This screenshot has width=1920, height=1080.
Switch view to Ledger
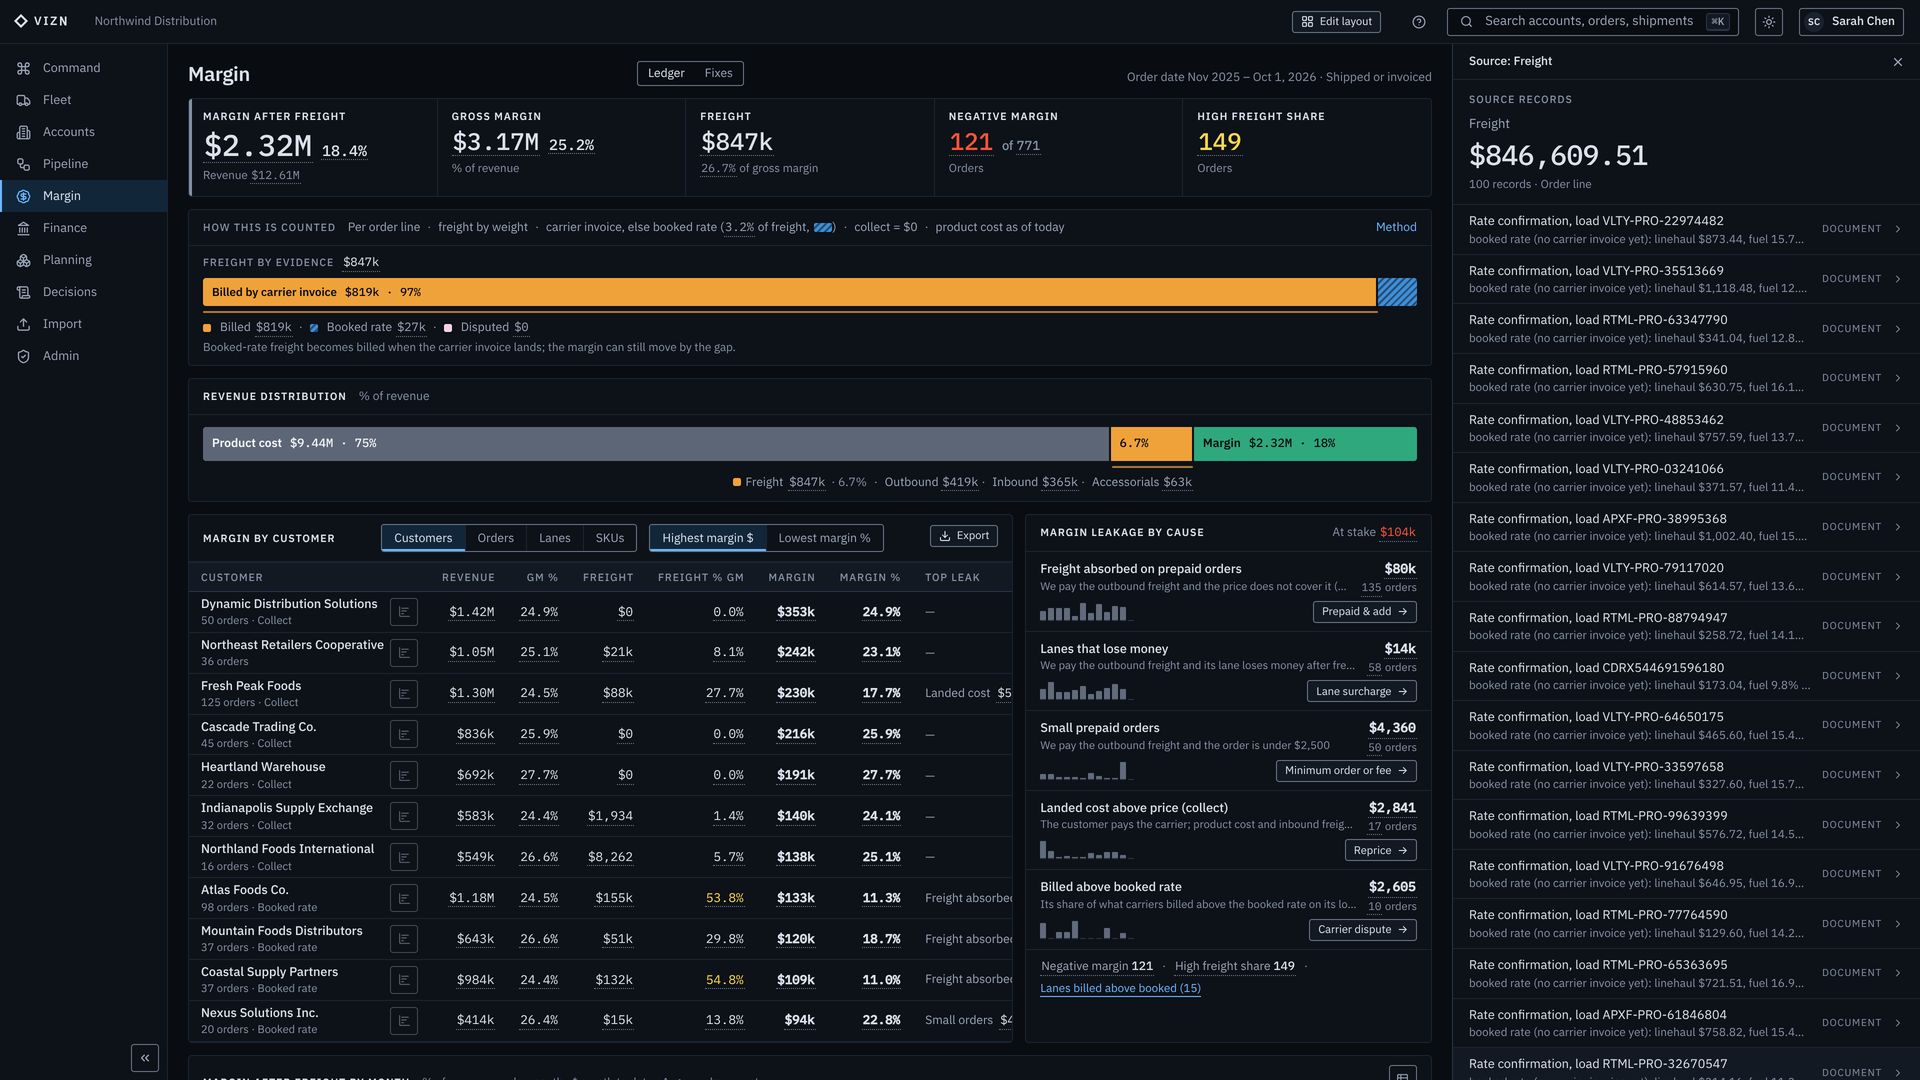point(666,73)
